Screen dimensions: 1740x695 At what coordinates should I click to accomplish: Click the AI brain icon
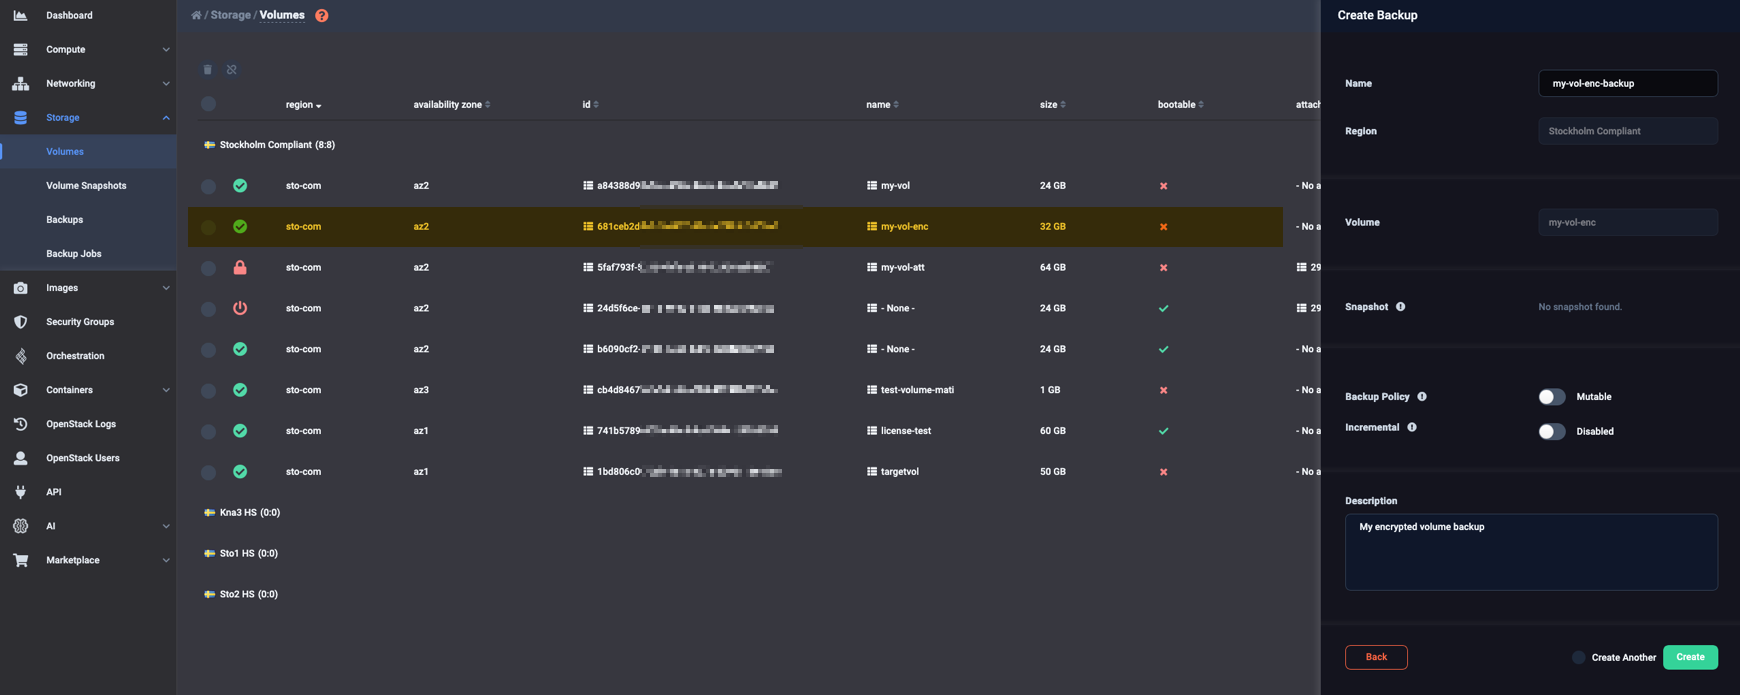coord(20,525)
